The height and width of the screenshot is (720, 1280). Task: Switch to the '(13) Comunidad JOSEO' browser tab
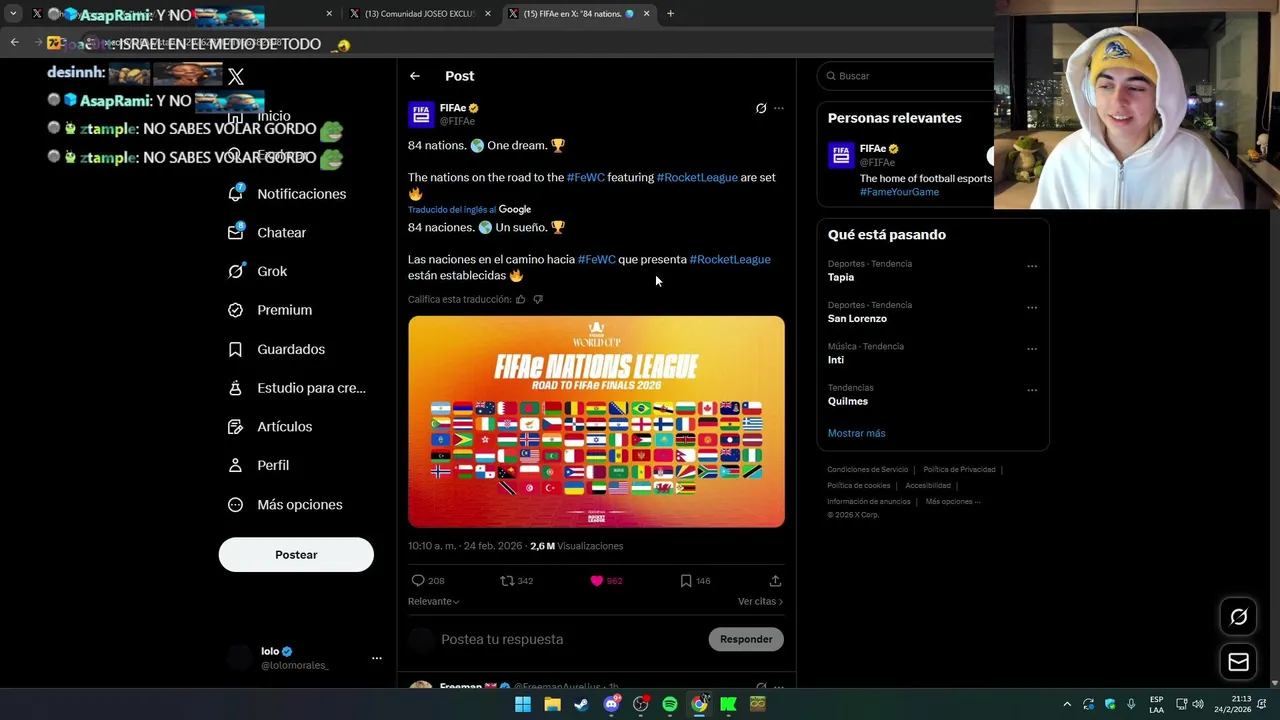(420, 14)
